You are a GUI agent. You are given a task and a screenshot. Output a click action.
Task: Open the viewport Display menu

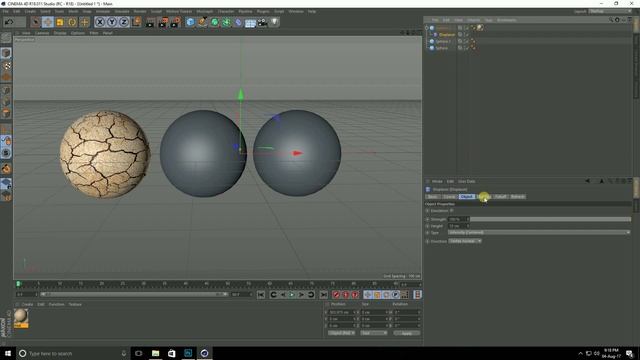click(60, 33)
